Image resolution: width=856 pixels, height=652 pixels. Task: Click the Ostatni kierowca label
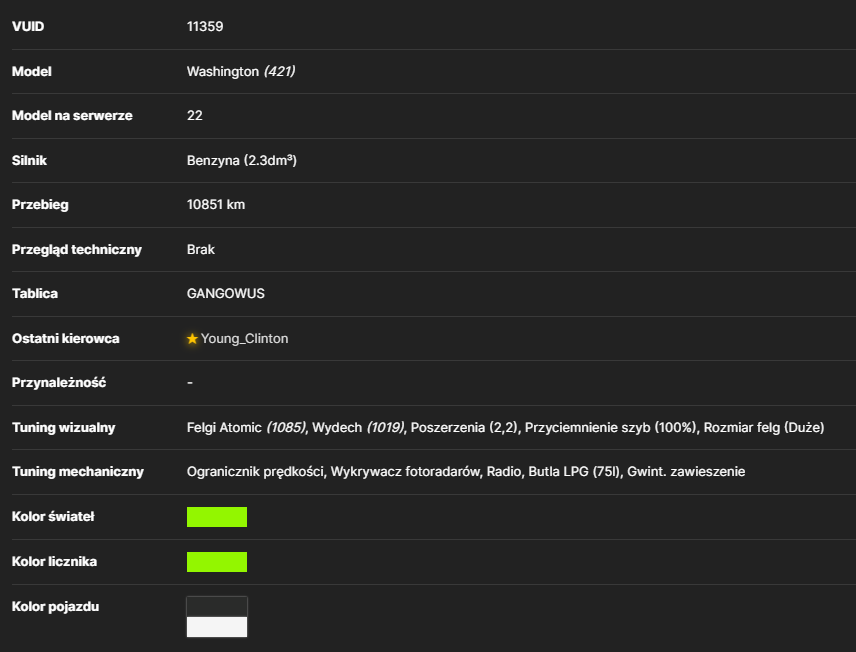[66, 339]
